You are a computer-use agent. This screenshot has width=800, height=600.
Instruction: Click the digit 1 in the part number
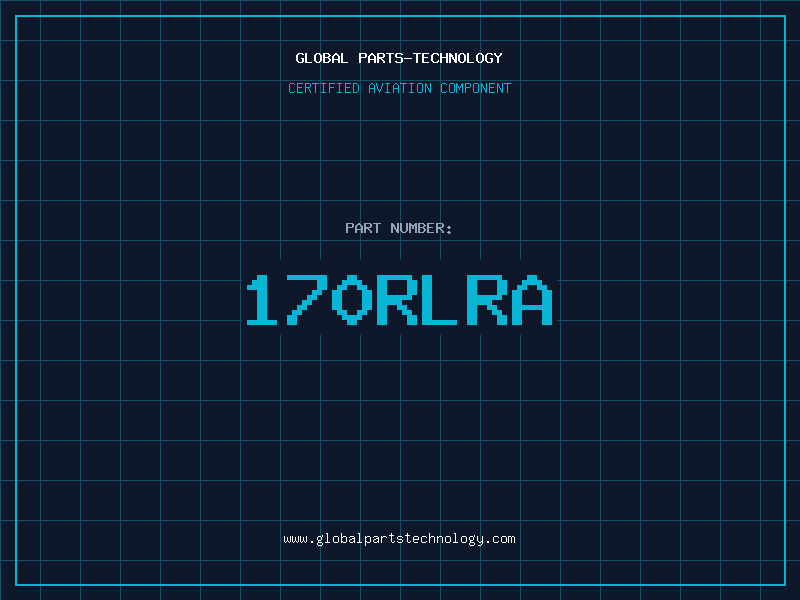264,300
